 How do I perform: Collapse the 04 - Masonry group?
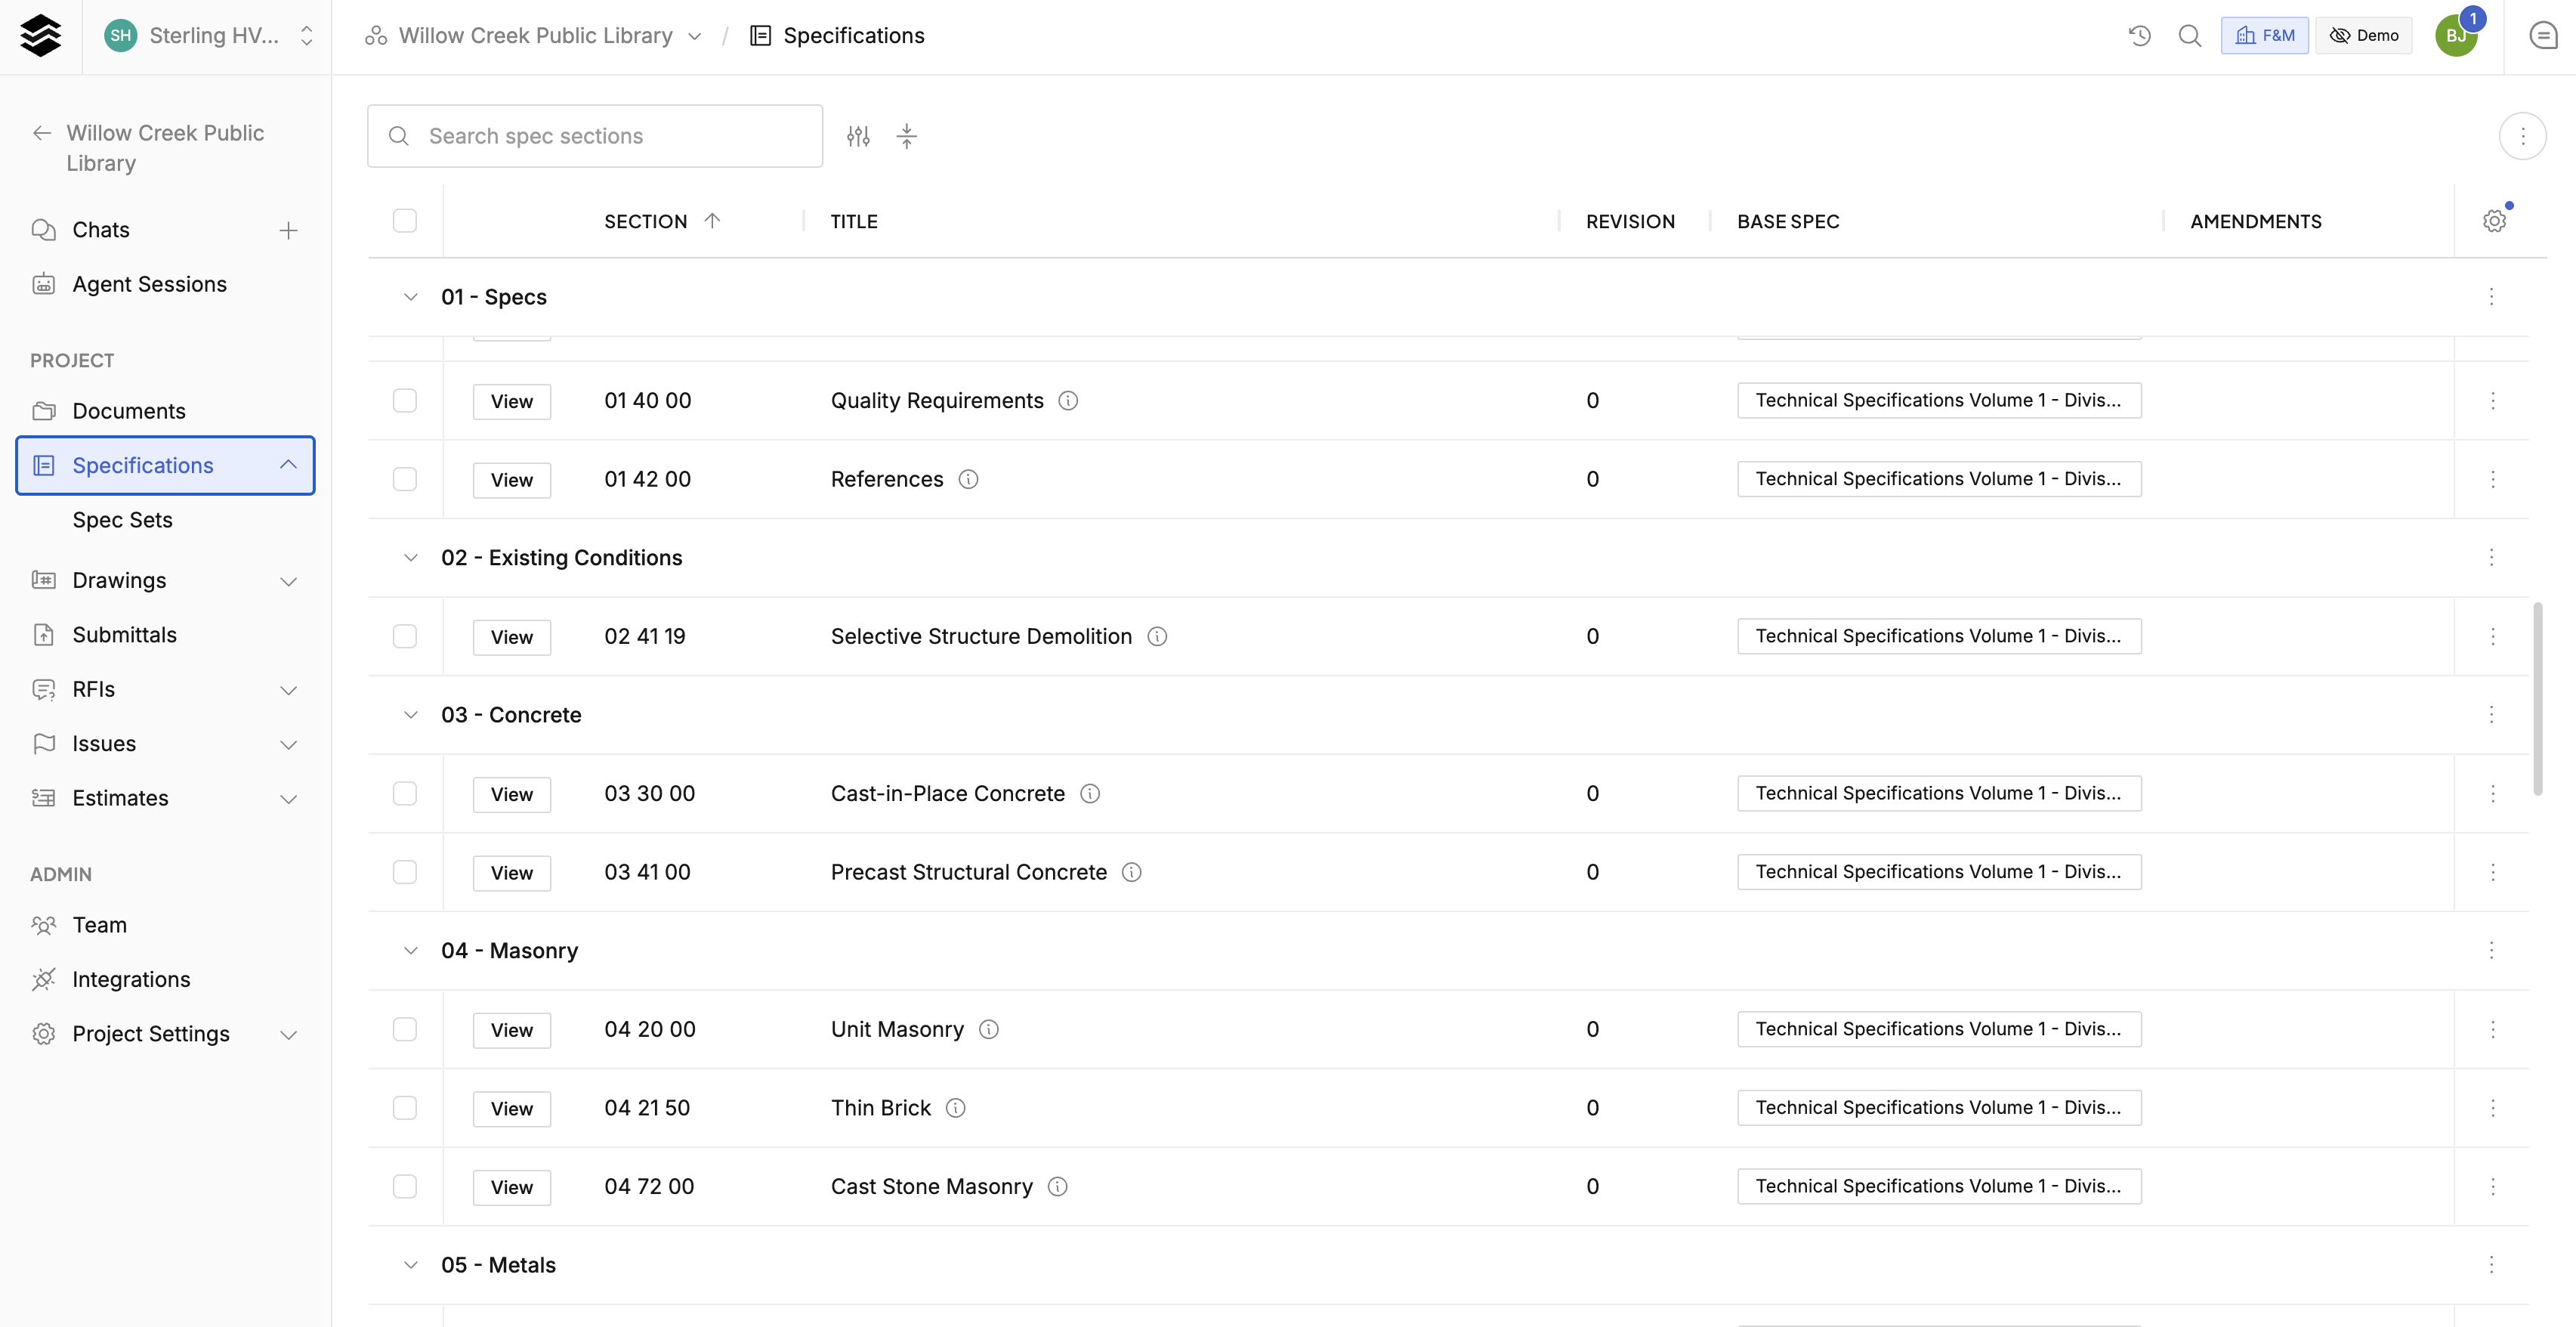(x=410, y=951)
